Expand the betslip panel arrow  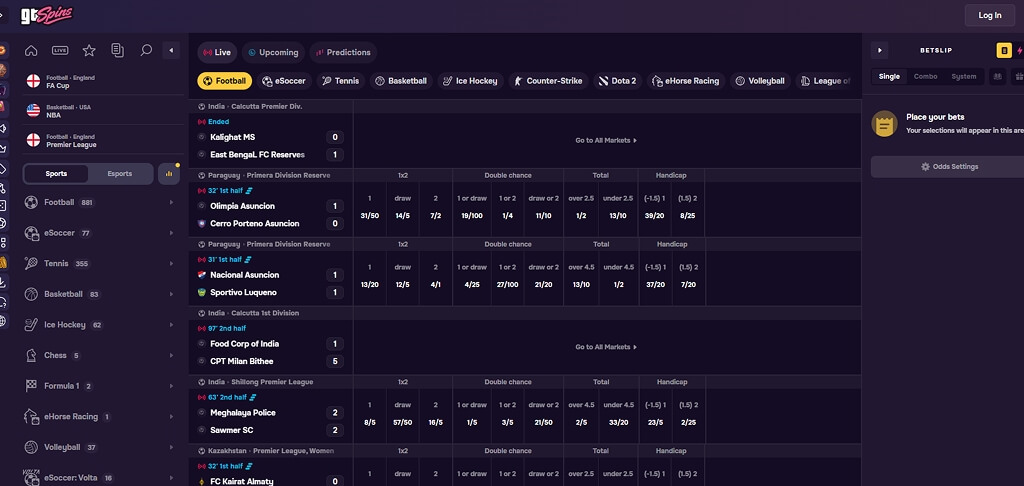point(879,50)
